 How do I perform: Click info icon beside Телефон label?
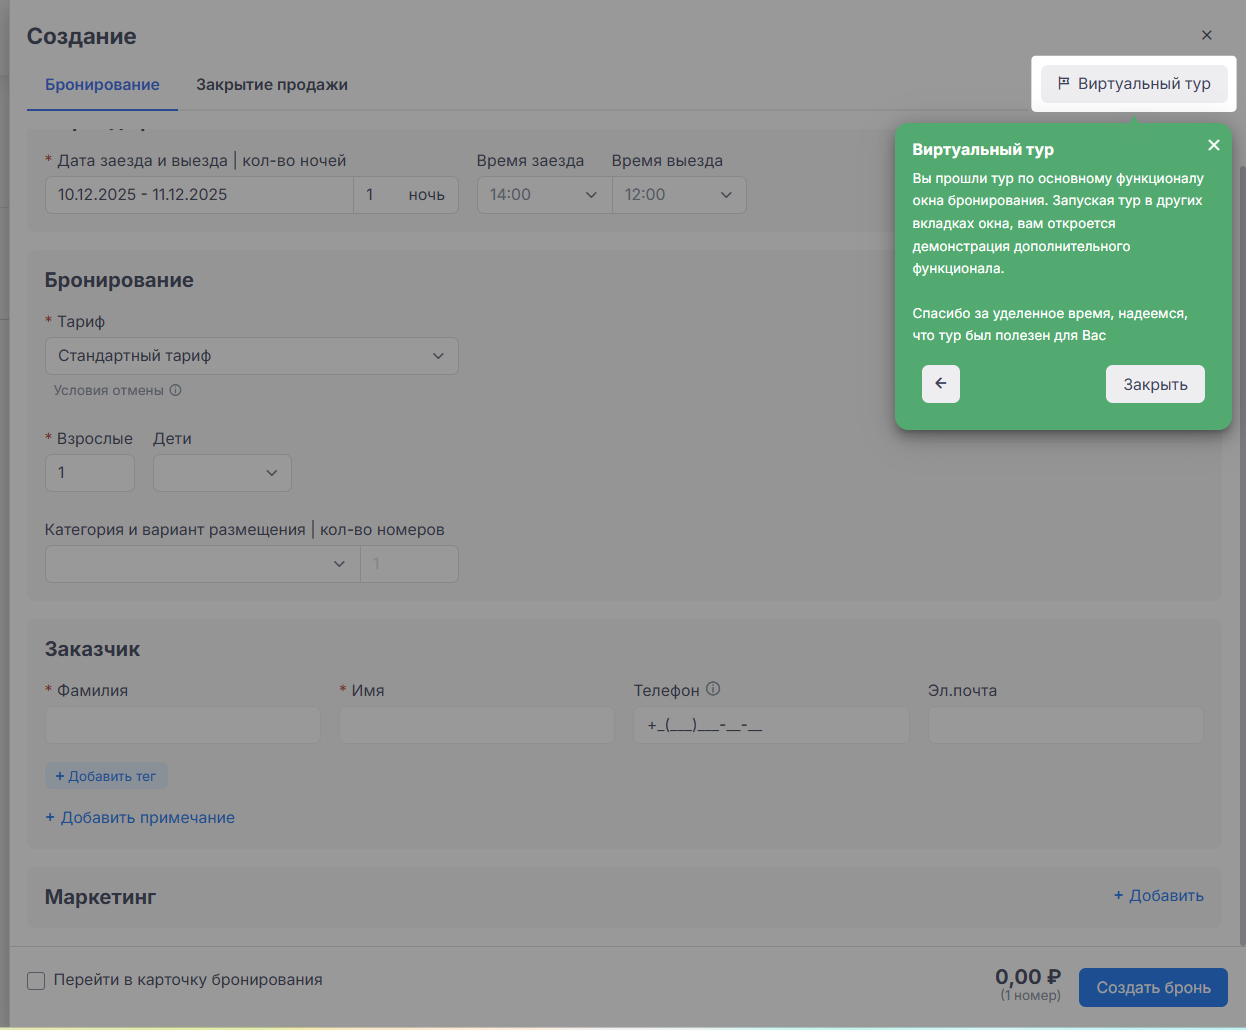click(713, 689)
